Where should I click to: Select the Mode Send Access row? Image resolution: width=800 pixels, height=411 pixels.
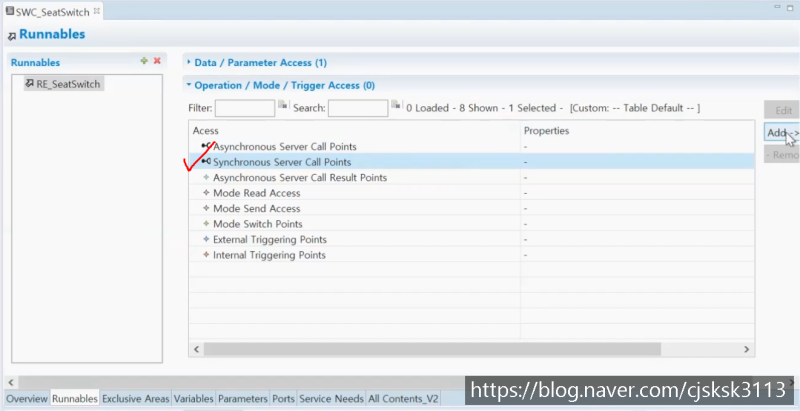coord(471,208)
